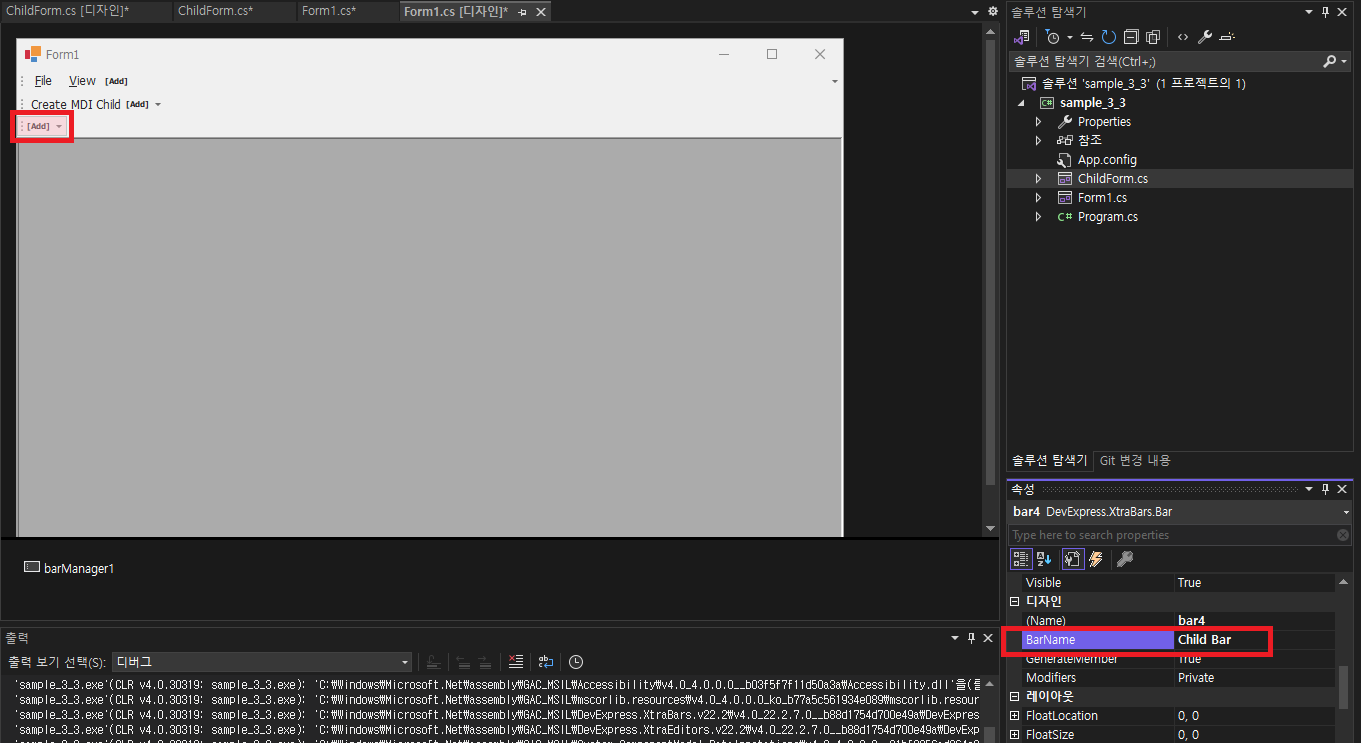This screenshot has width=1361, height=743.
Task: Click [Add] next to Create MDI Child
Action: (137, 104)
